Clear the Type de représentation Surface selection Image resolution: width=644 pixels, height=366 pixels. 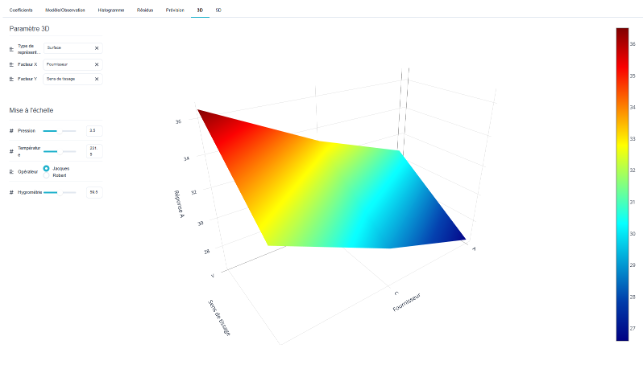[97, 48]
